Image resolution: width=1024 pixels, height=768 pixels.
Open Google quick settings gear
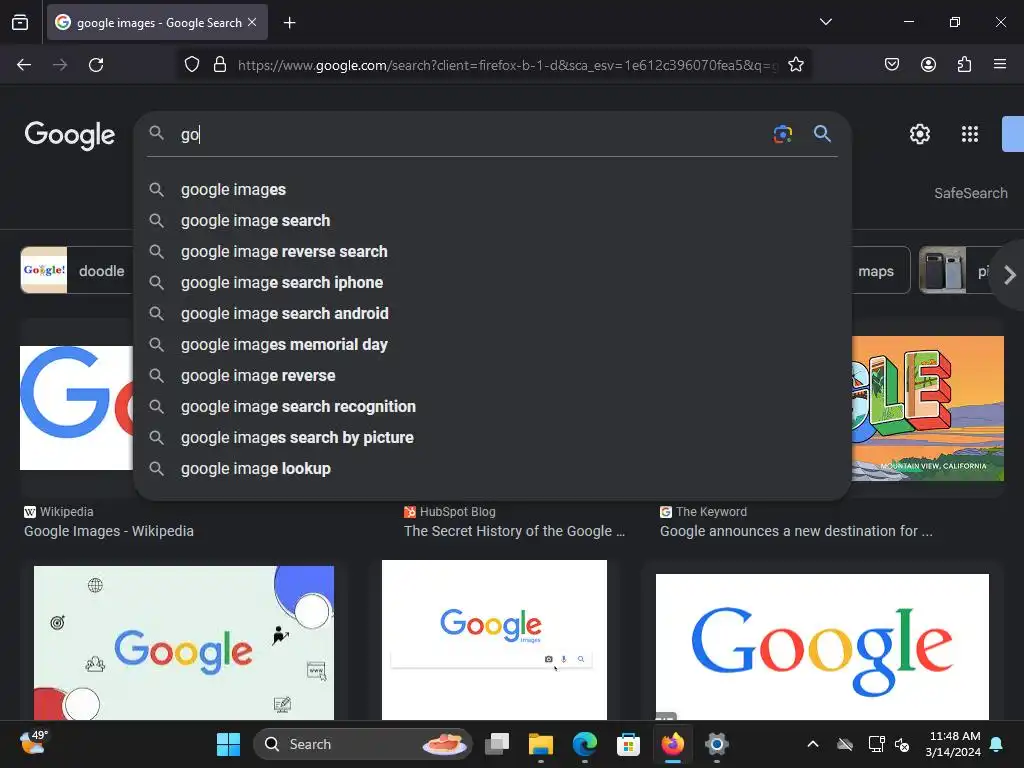click(920, 134)
